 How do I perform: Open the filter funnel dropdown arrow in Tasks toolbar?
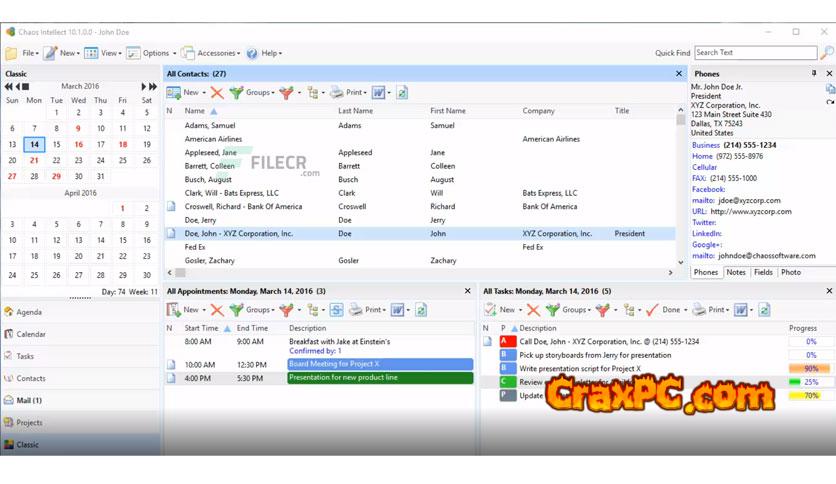coord(615,310)
